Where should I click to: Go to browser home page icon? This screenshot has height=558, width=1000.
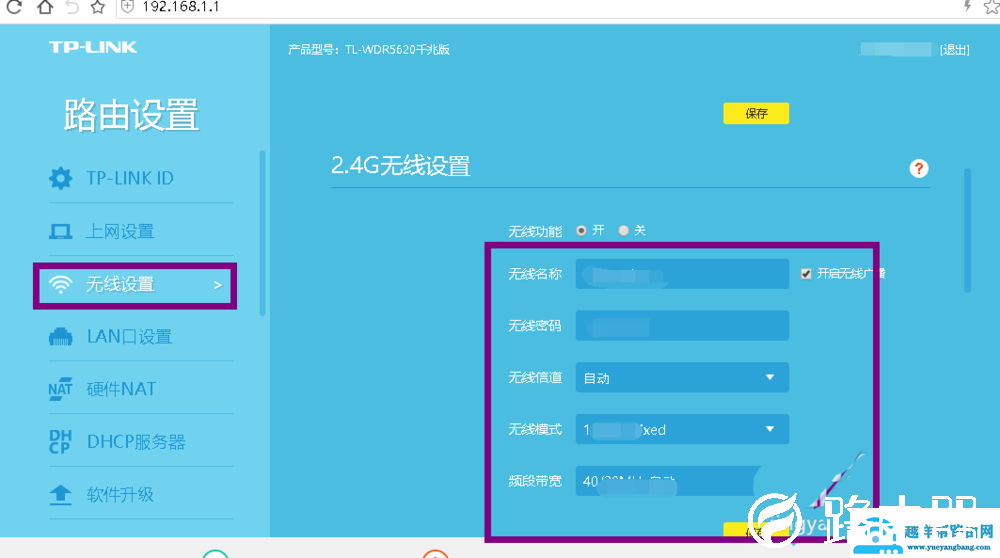pyautogui.click(x=45, y=7)
